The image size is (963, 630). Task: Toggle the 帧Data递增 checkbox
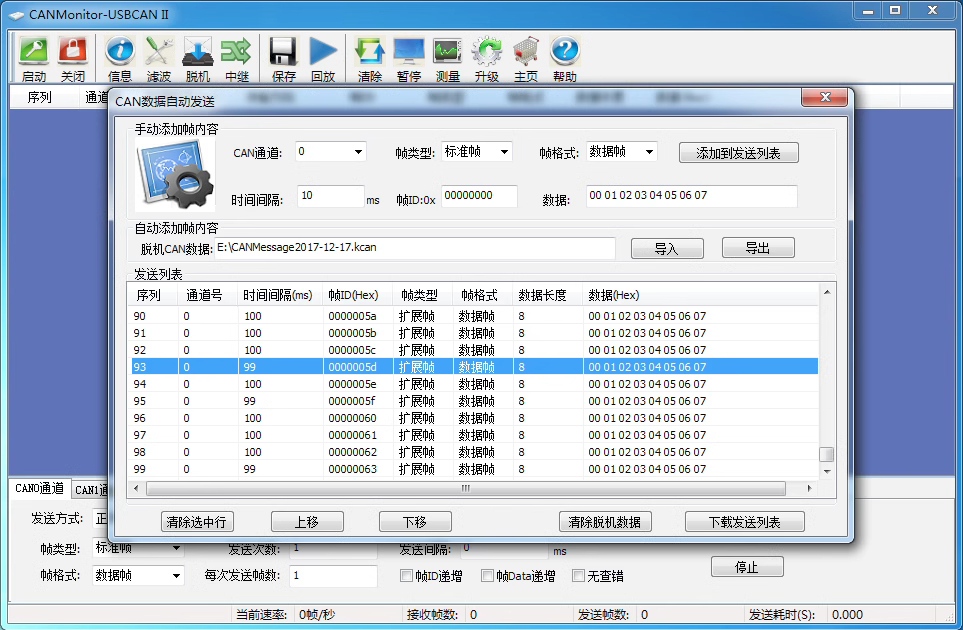[x=488, y=576]
